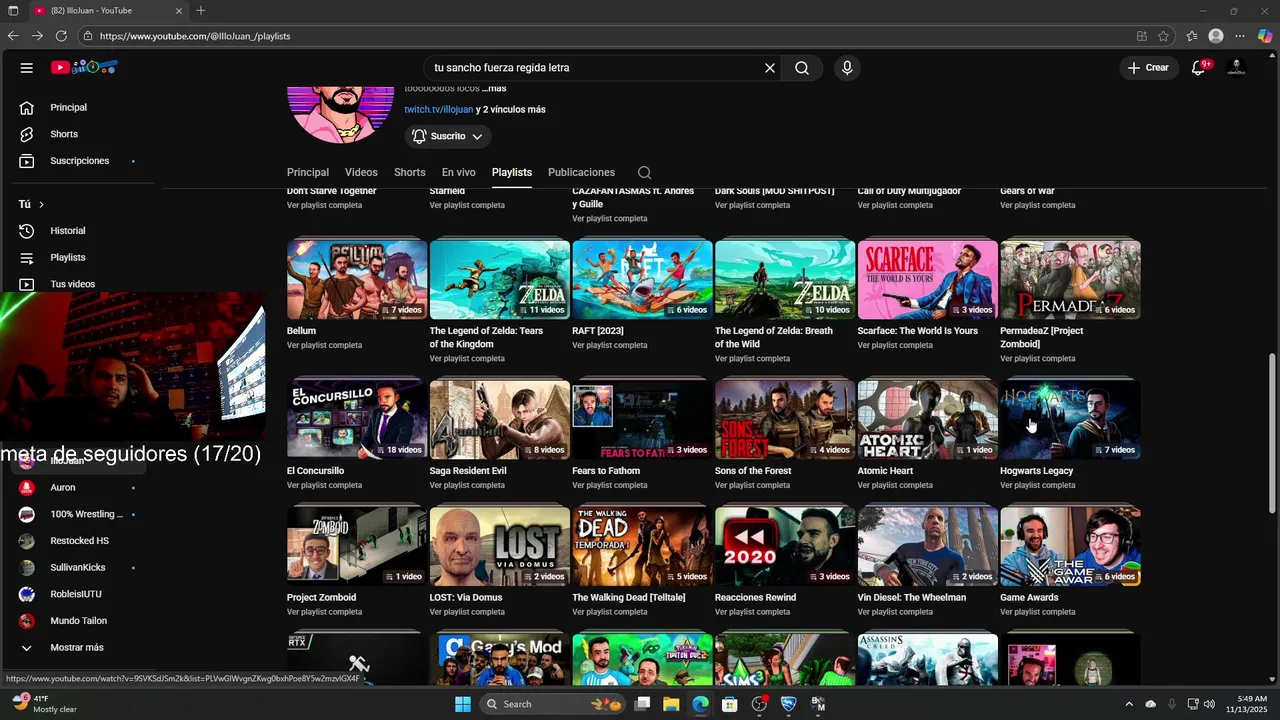Open the YouTube hamburger guide menu

click(x=27, y=68)
